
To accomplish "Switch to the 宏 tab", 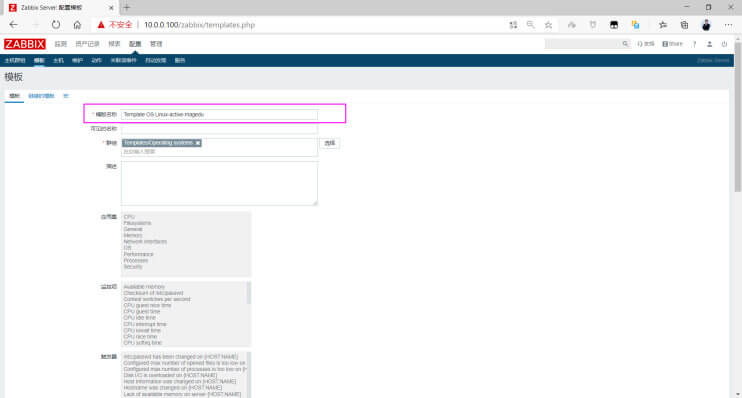I will tap(66, 96).
